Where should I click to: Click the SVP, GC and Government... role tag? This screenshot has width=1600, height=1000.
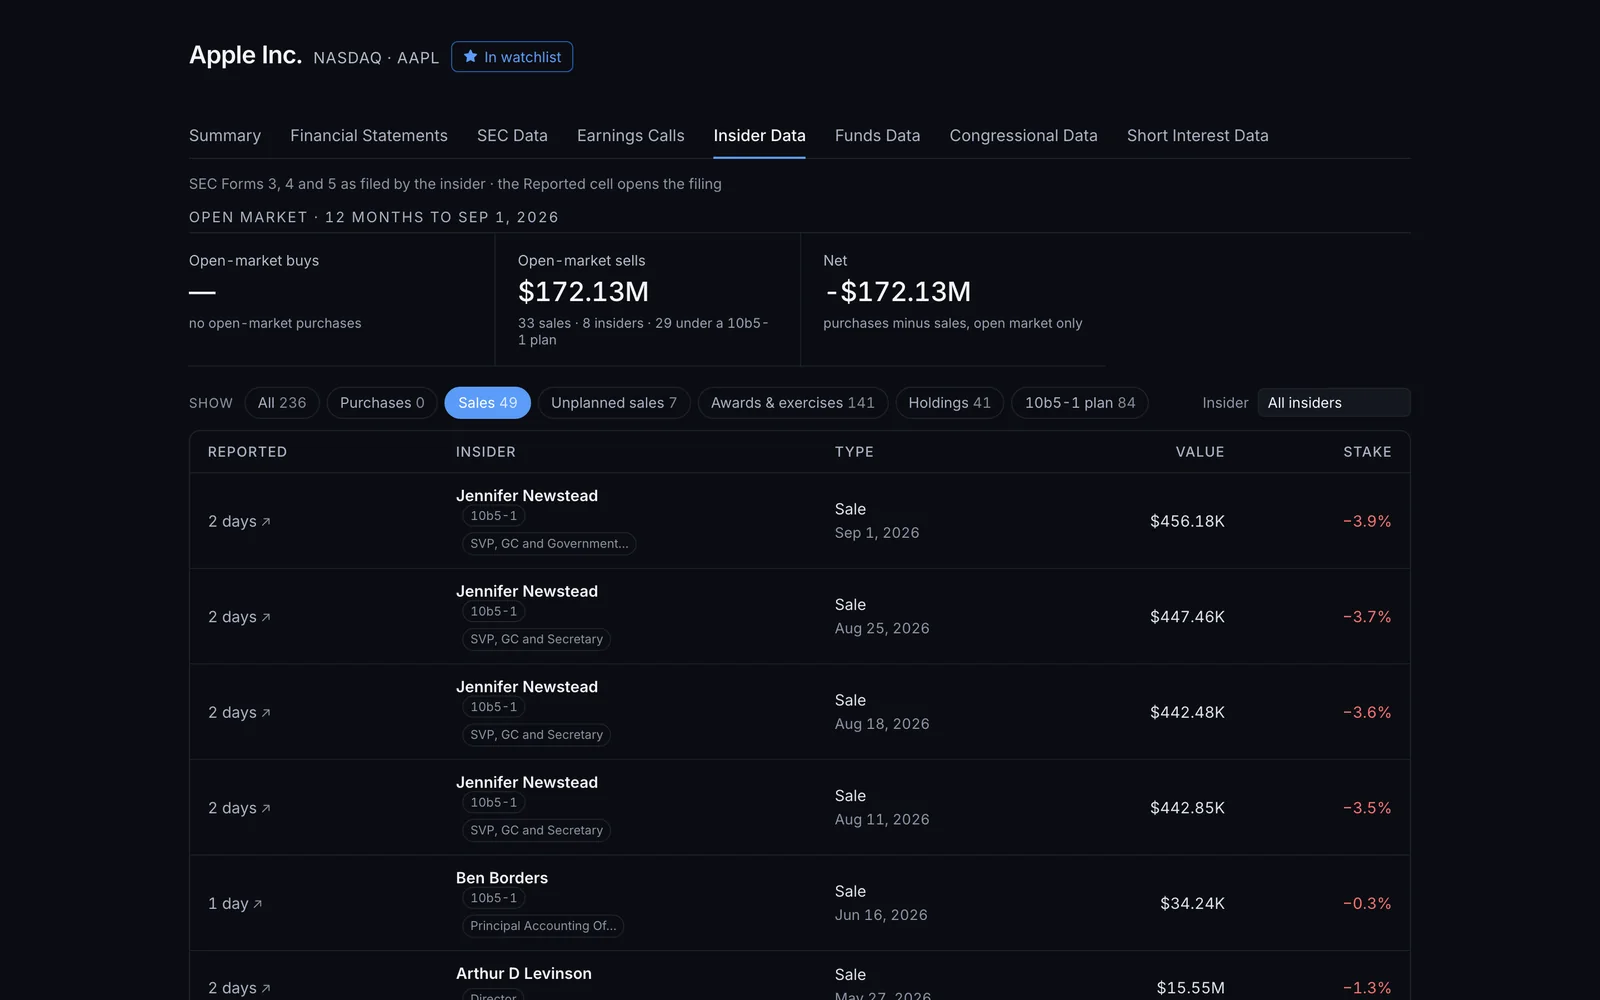549,544
